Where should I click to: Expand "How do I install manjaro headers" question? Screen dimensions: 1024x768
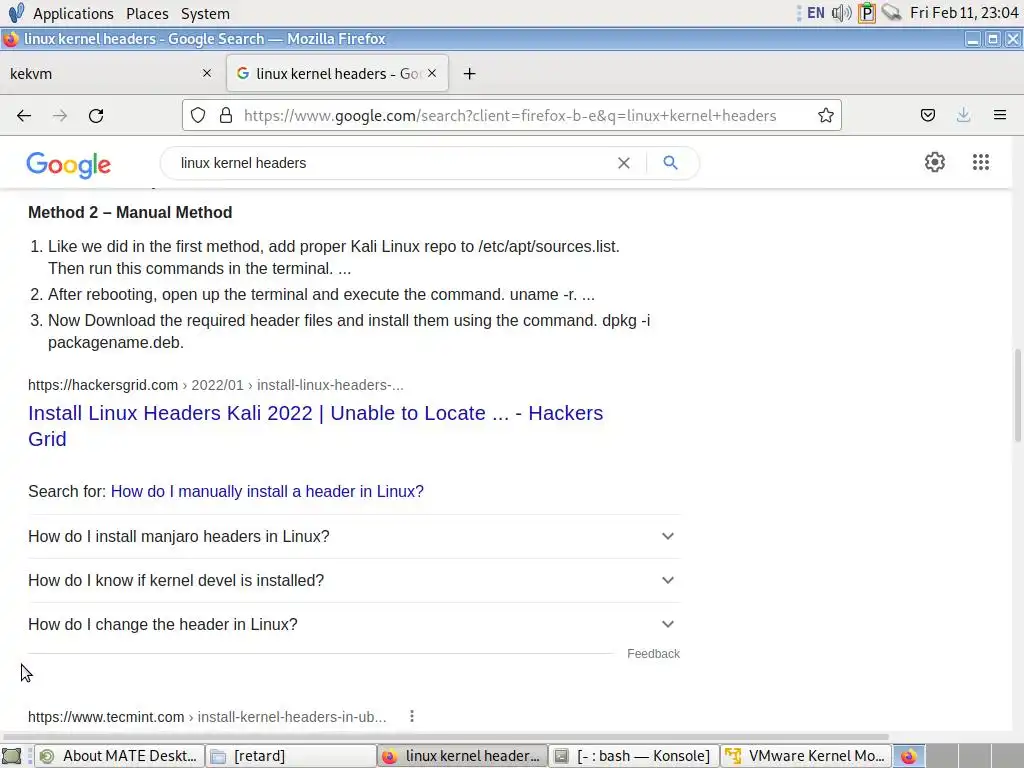[x=354, y=536]
